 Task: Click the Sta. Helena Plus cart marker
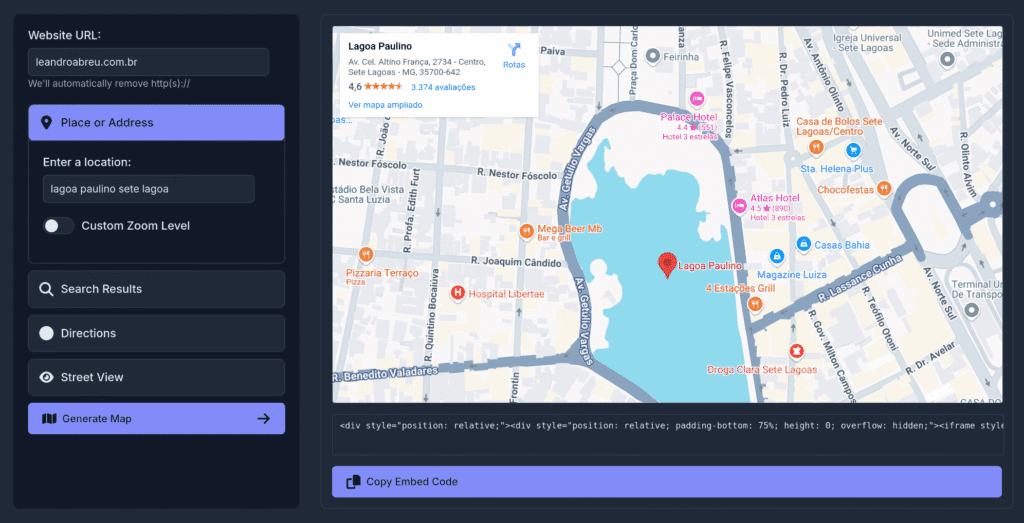(853, 151)
